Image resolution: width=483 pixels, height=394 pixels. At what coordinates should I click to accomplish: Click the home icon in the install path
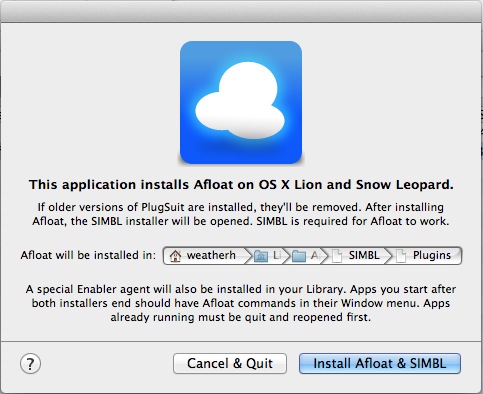tap(175, 256)
